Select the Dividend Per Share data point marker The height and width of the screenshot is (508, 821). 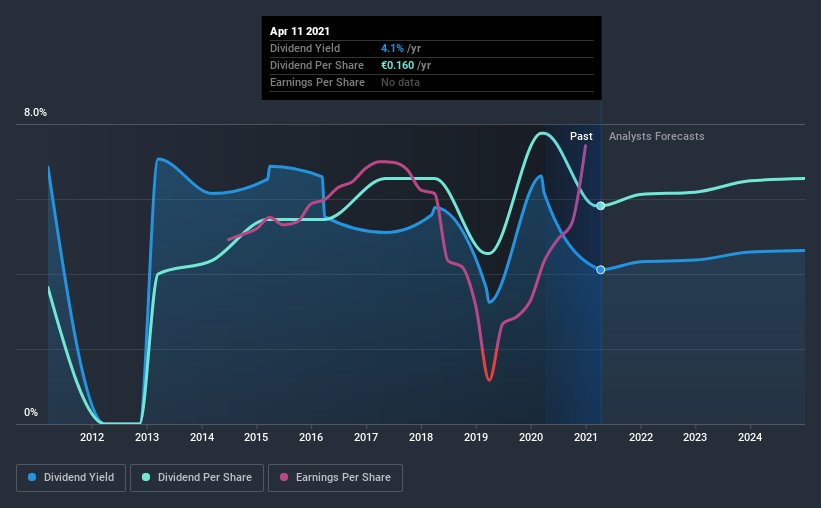point(601,206)
